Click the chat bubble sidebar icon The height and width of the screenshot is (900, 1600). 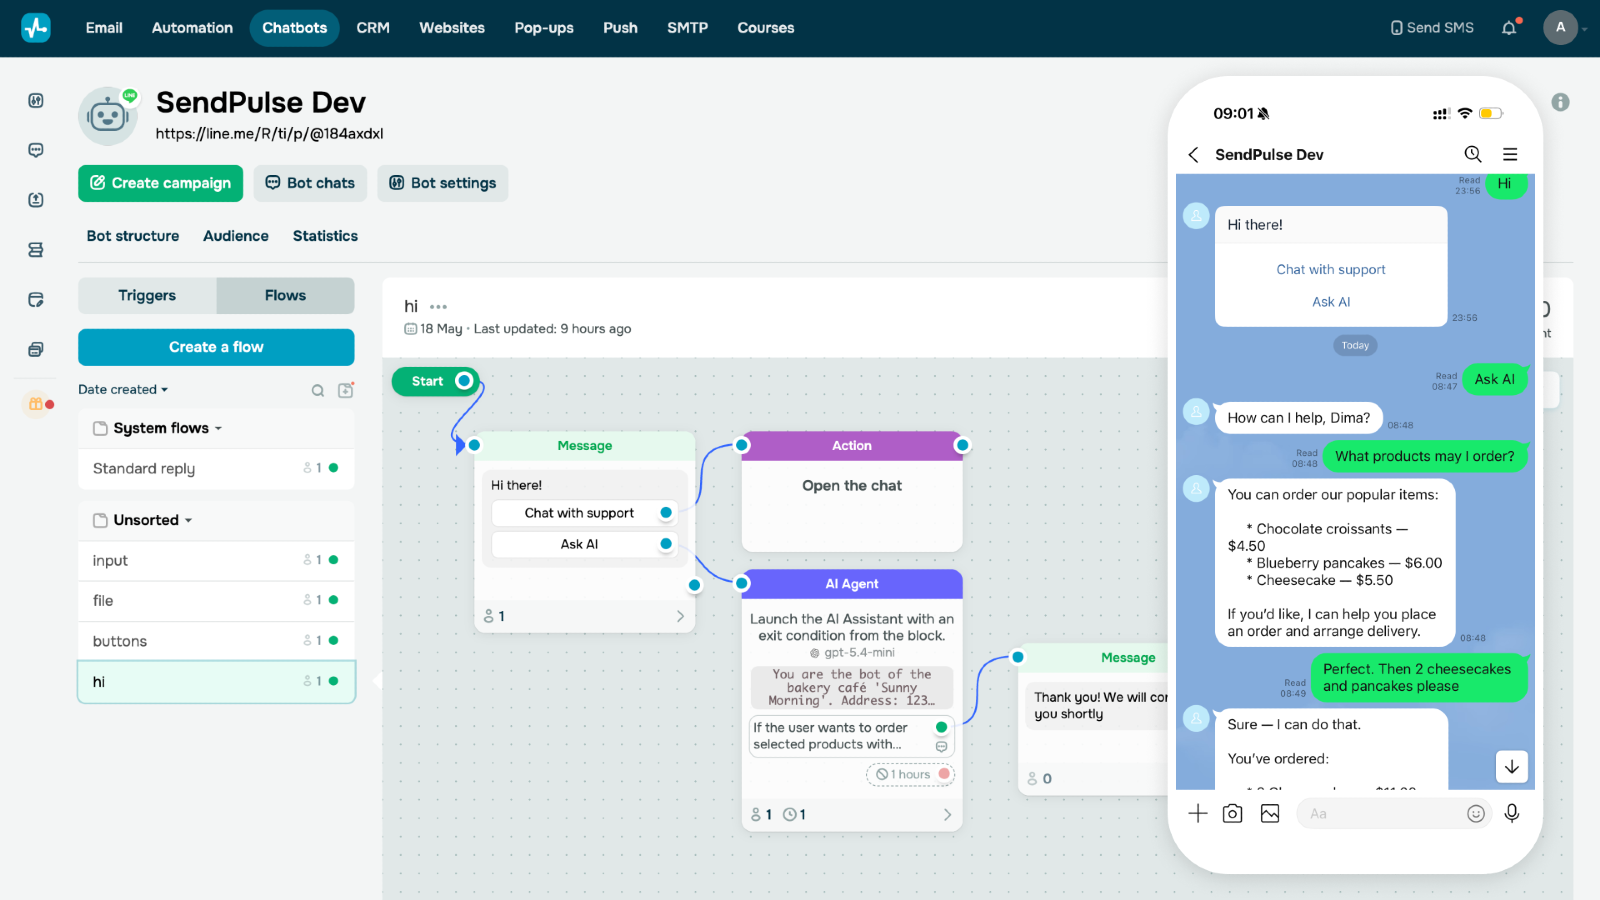[36, 150]
